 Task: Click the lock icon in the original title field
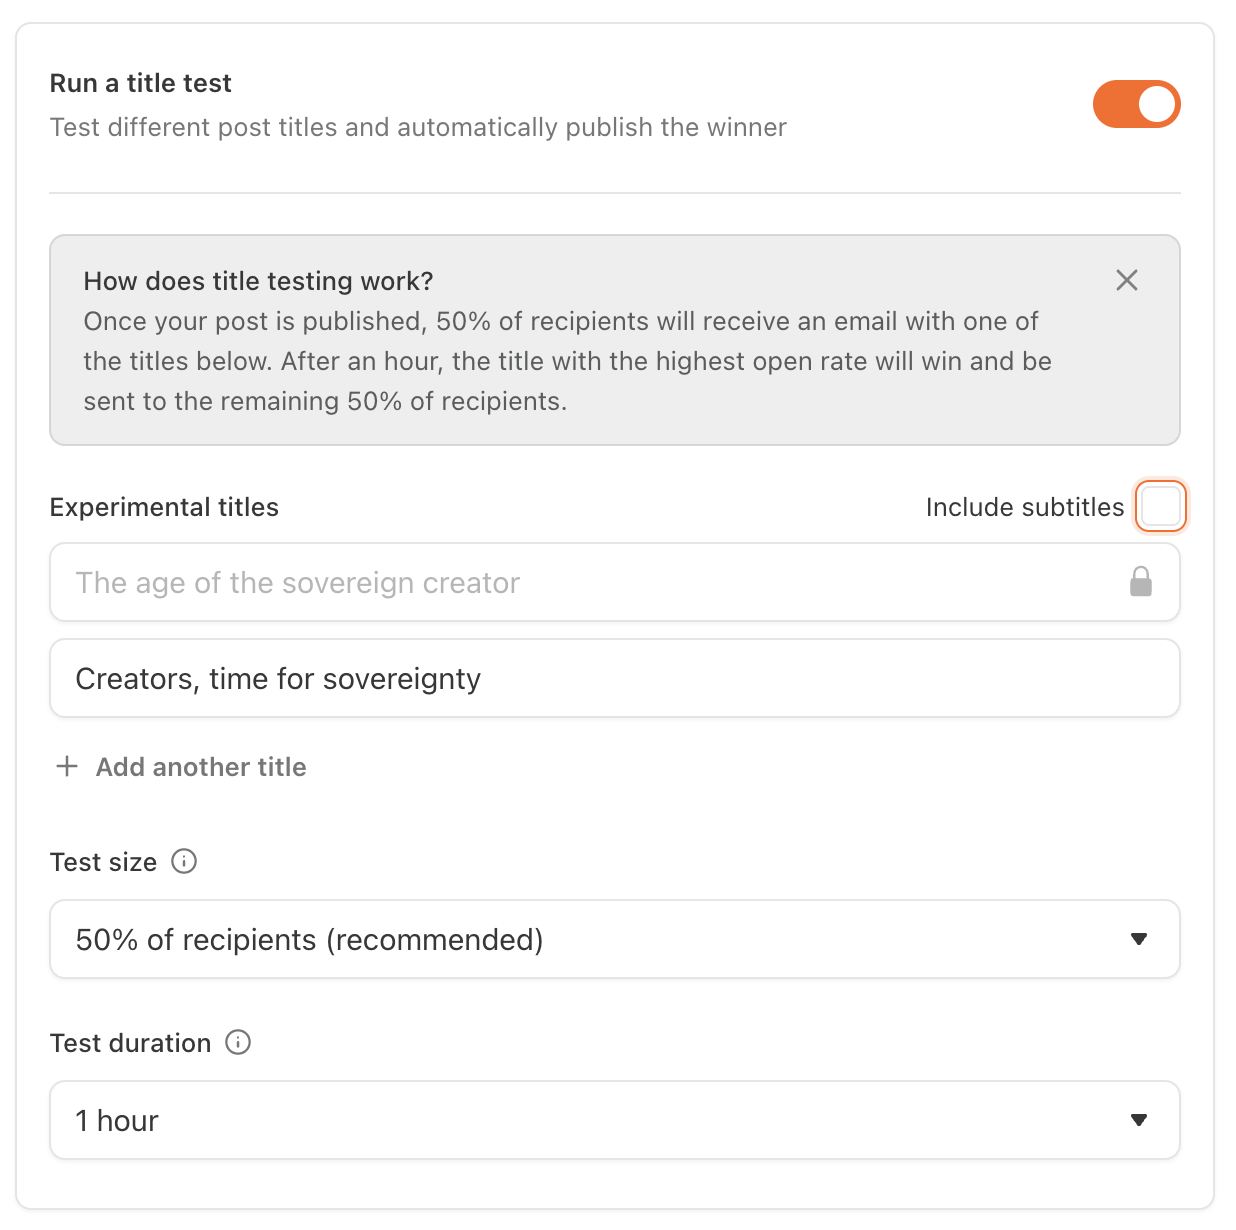click(1141, 581)
